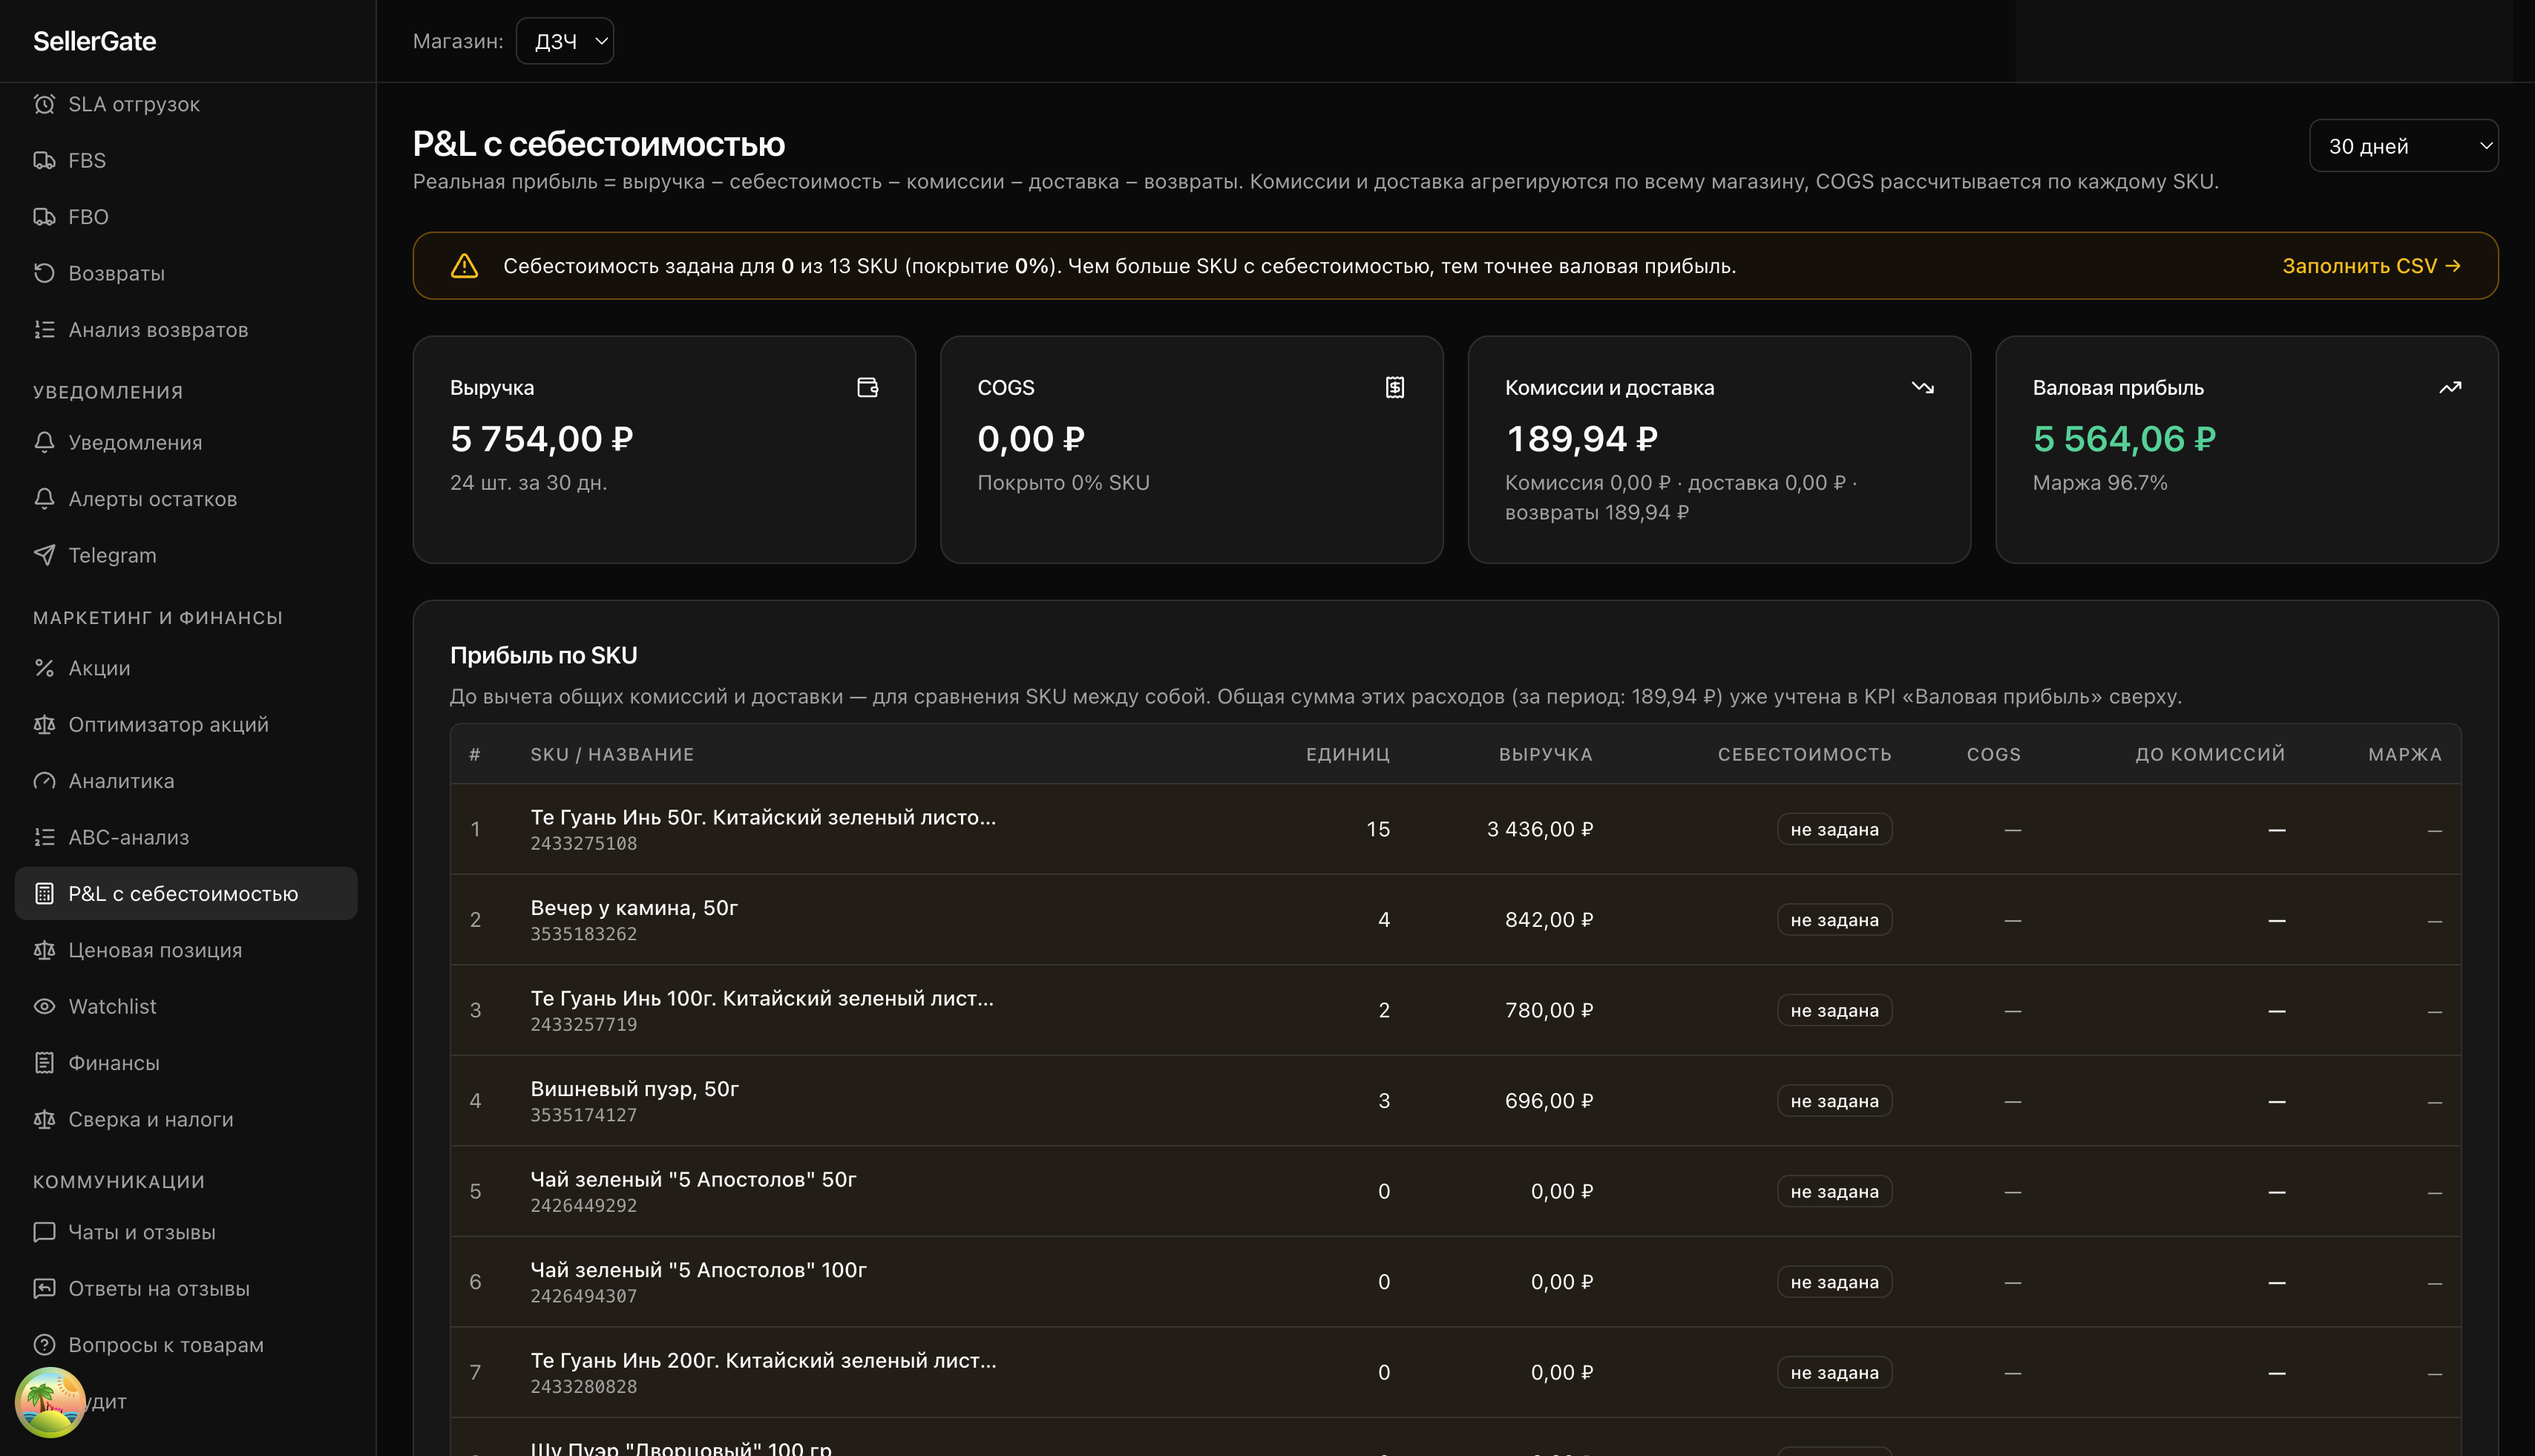2535x1456 pixels.
Task: Open the Магазин ДЗЧ store dropdown
Action: coord(565,41)
